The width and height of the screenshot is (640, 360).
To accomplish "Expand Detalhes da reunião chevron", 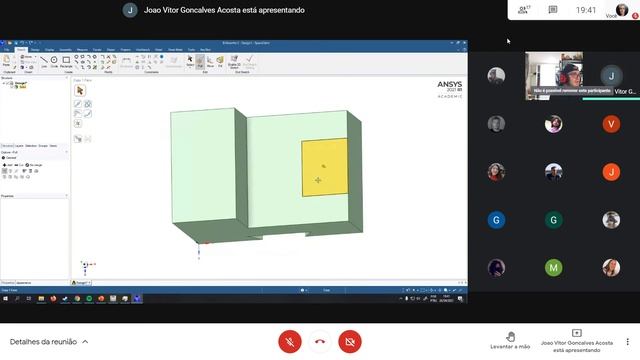I will (x=85, y=342).
